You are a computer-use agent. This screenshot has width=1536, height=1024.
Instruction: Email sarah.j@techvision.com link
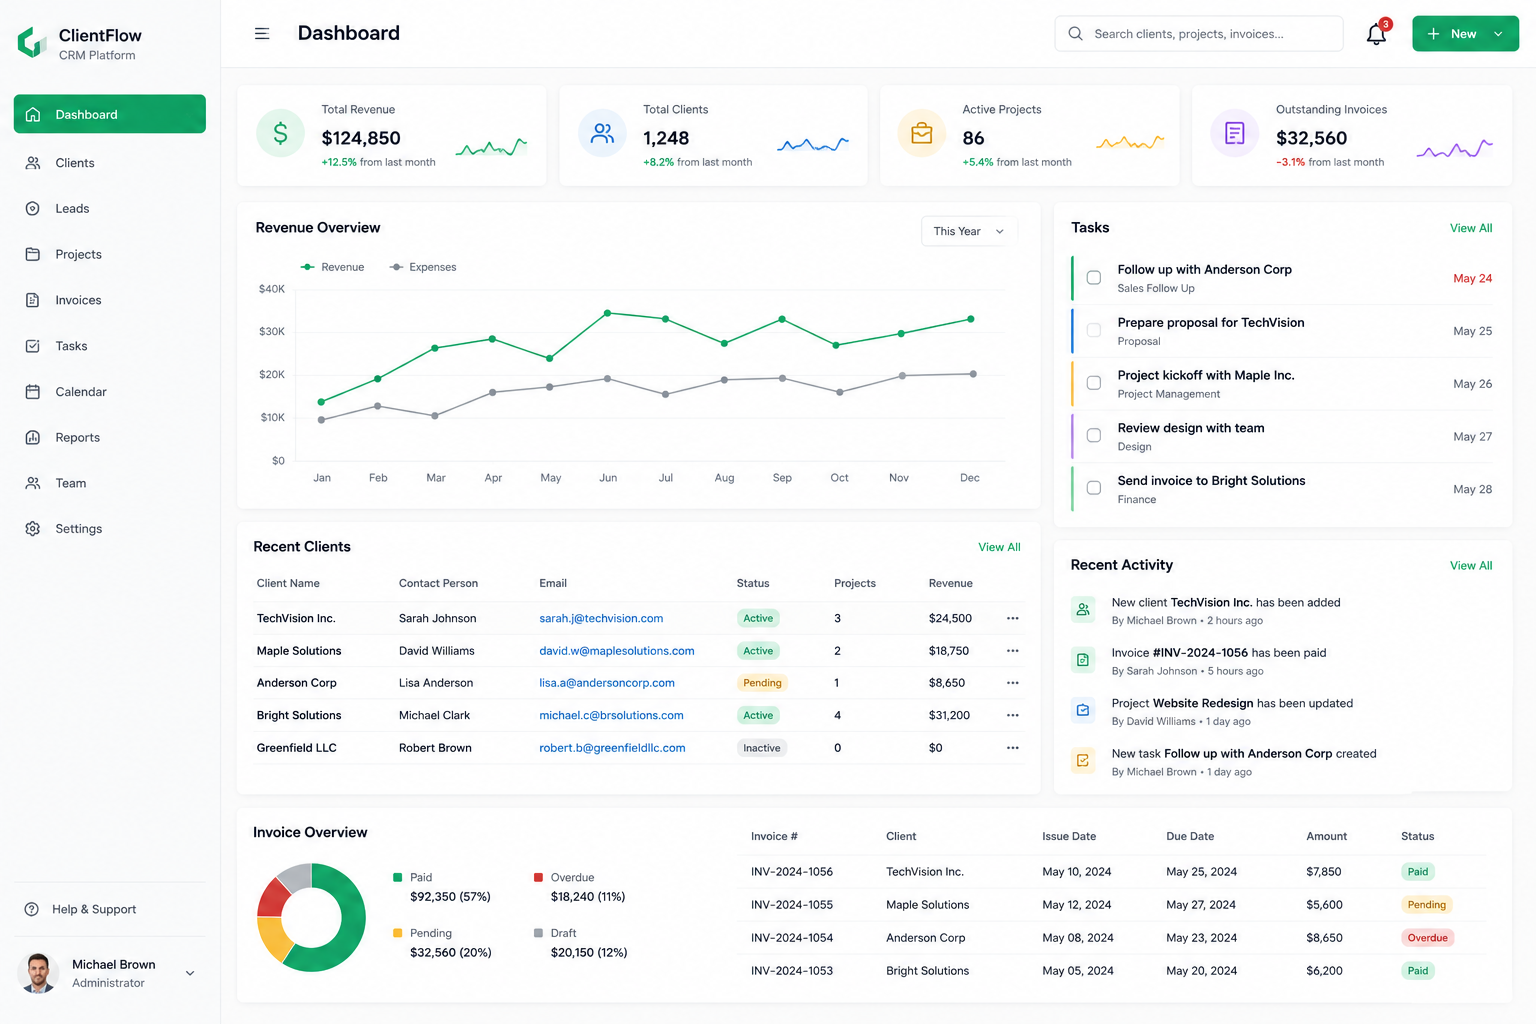(601, 619)
